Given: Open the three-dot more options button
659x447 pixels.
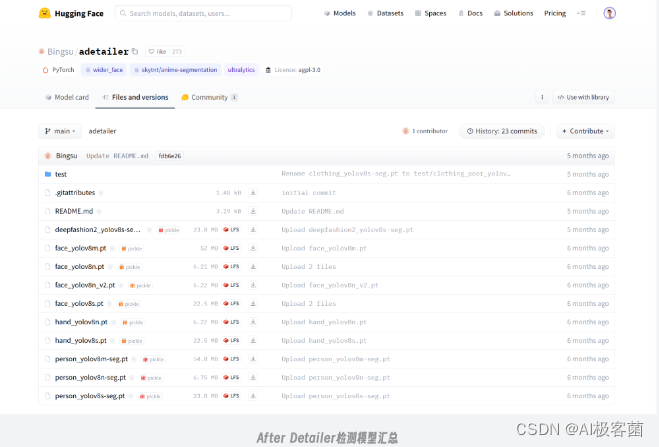Looking at the screenshot, I should tap(542, 97).
